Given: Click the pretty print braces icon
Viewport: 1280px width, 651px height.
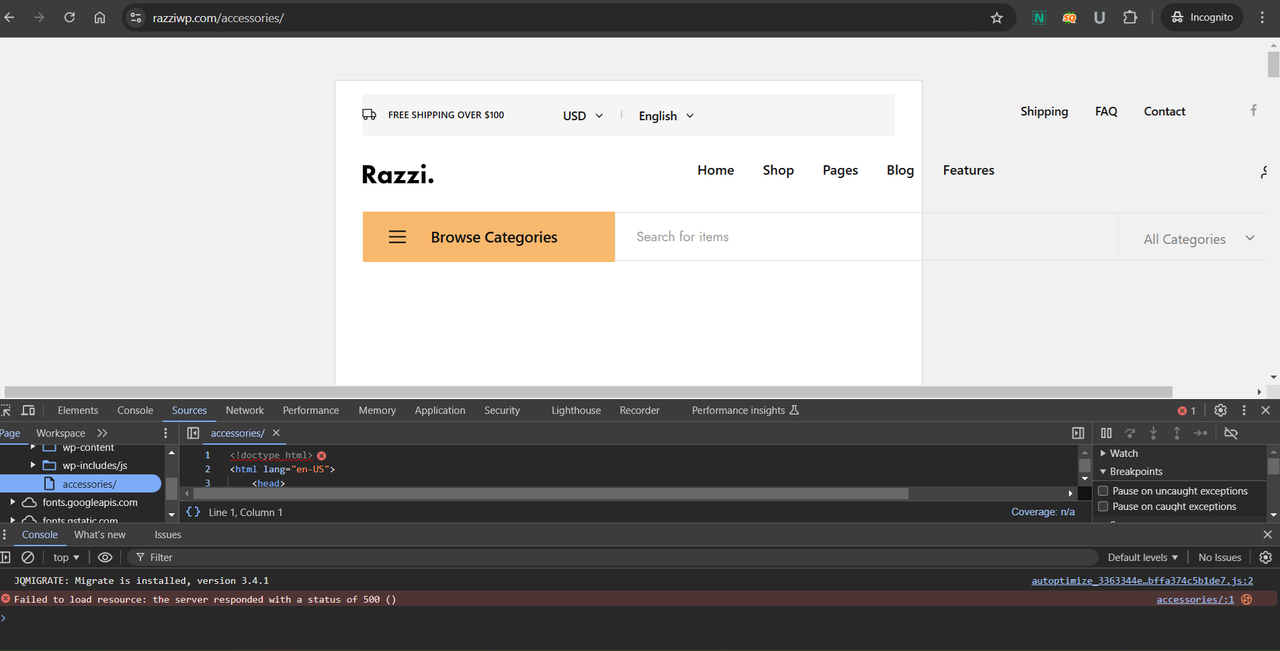Looking at the screenshot, I should [193, 512].
